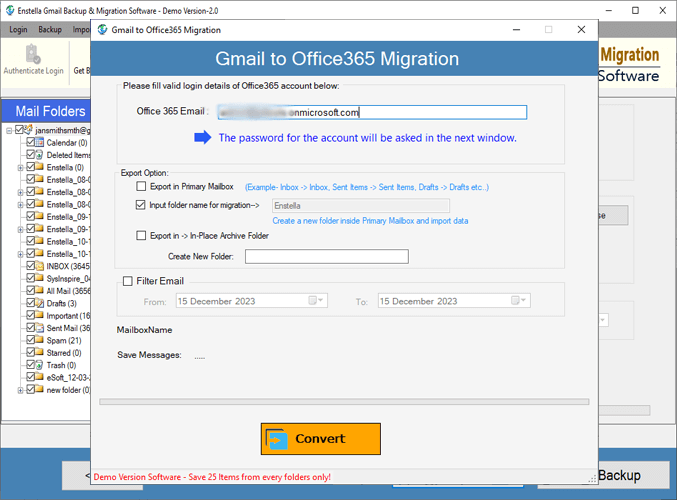Click the Drafts folder icon
Image resolution: width=677 pixels, height=500 pixels.
coord(40,303)
